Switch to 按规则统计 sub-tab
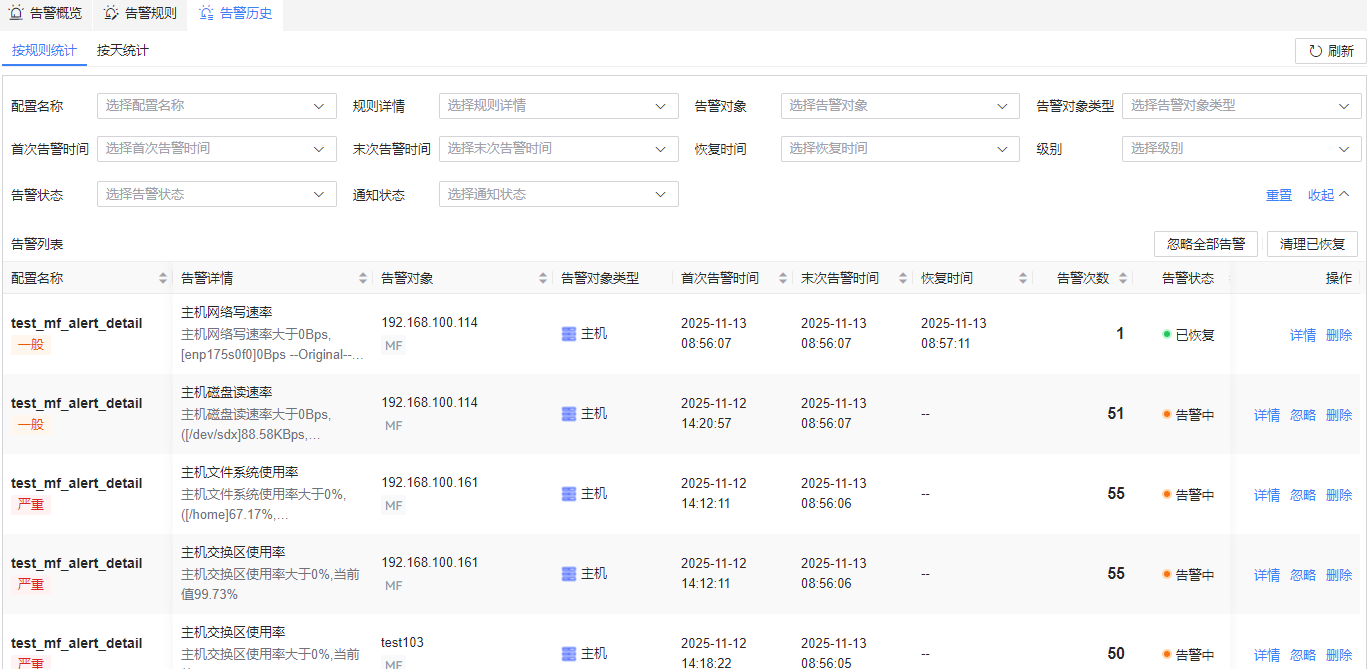 click(x=44, y=50)
